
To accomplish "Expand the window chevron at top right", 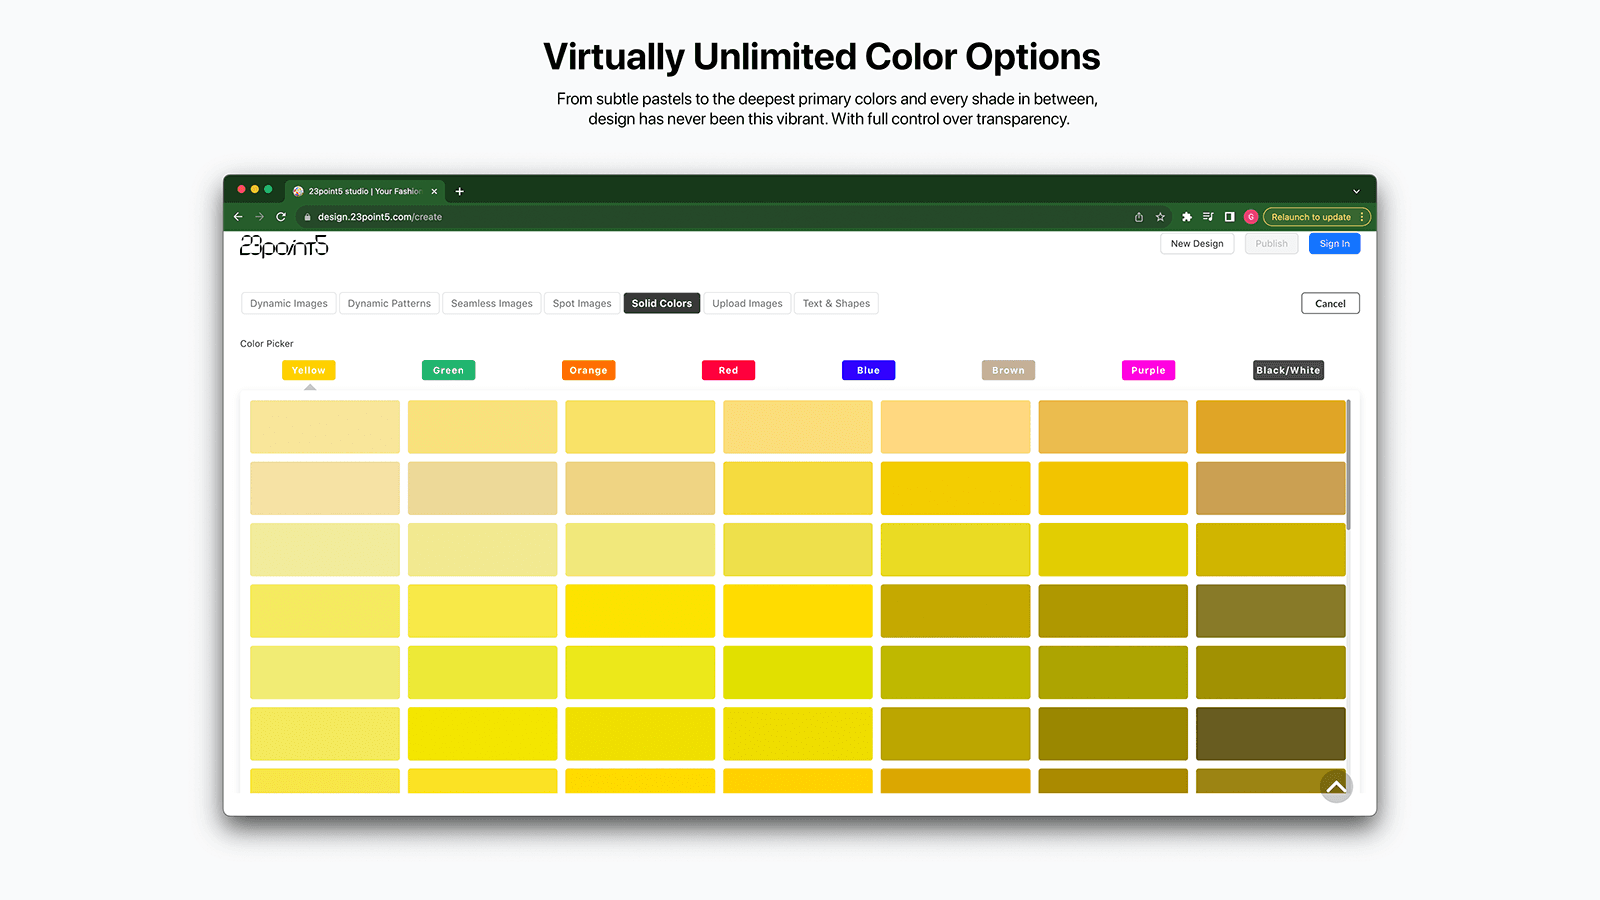I will click(1356, 191).
